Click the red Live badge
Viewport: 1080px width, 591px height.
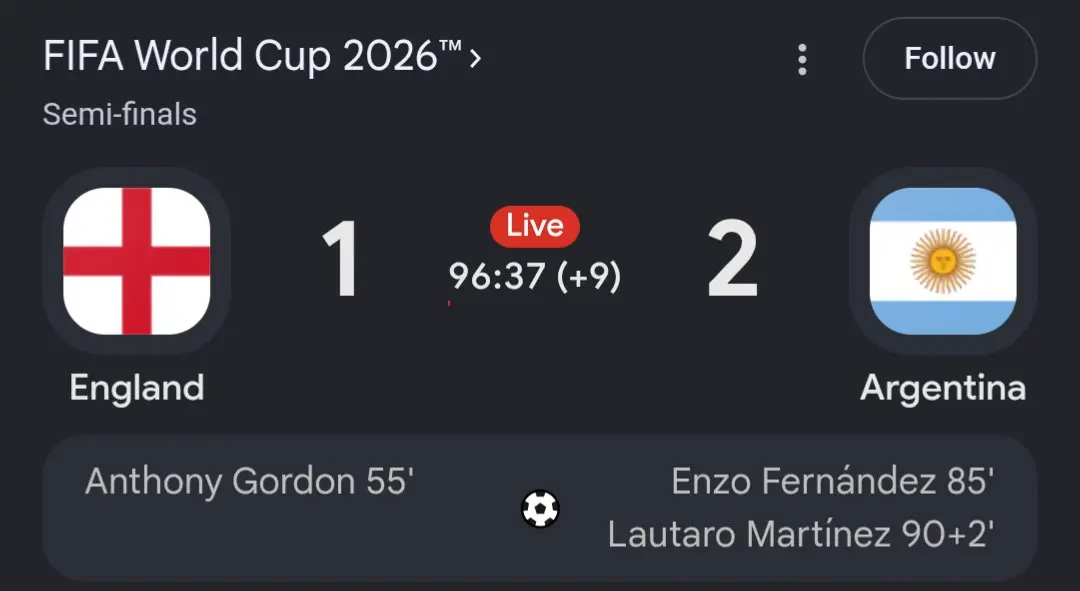(x=534, y=226)
